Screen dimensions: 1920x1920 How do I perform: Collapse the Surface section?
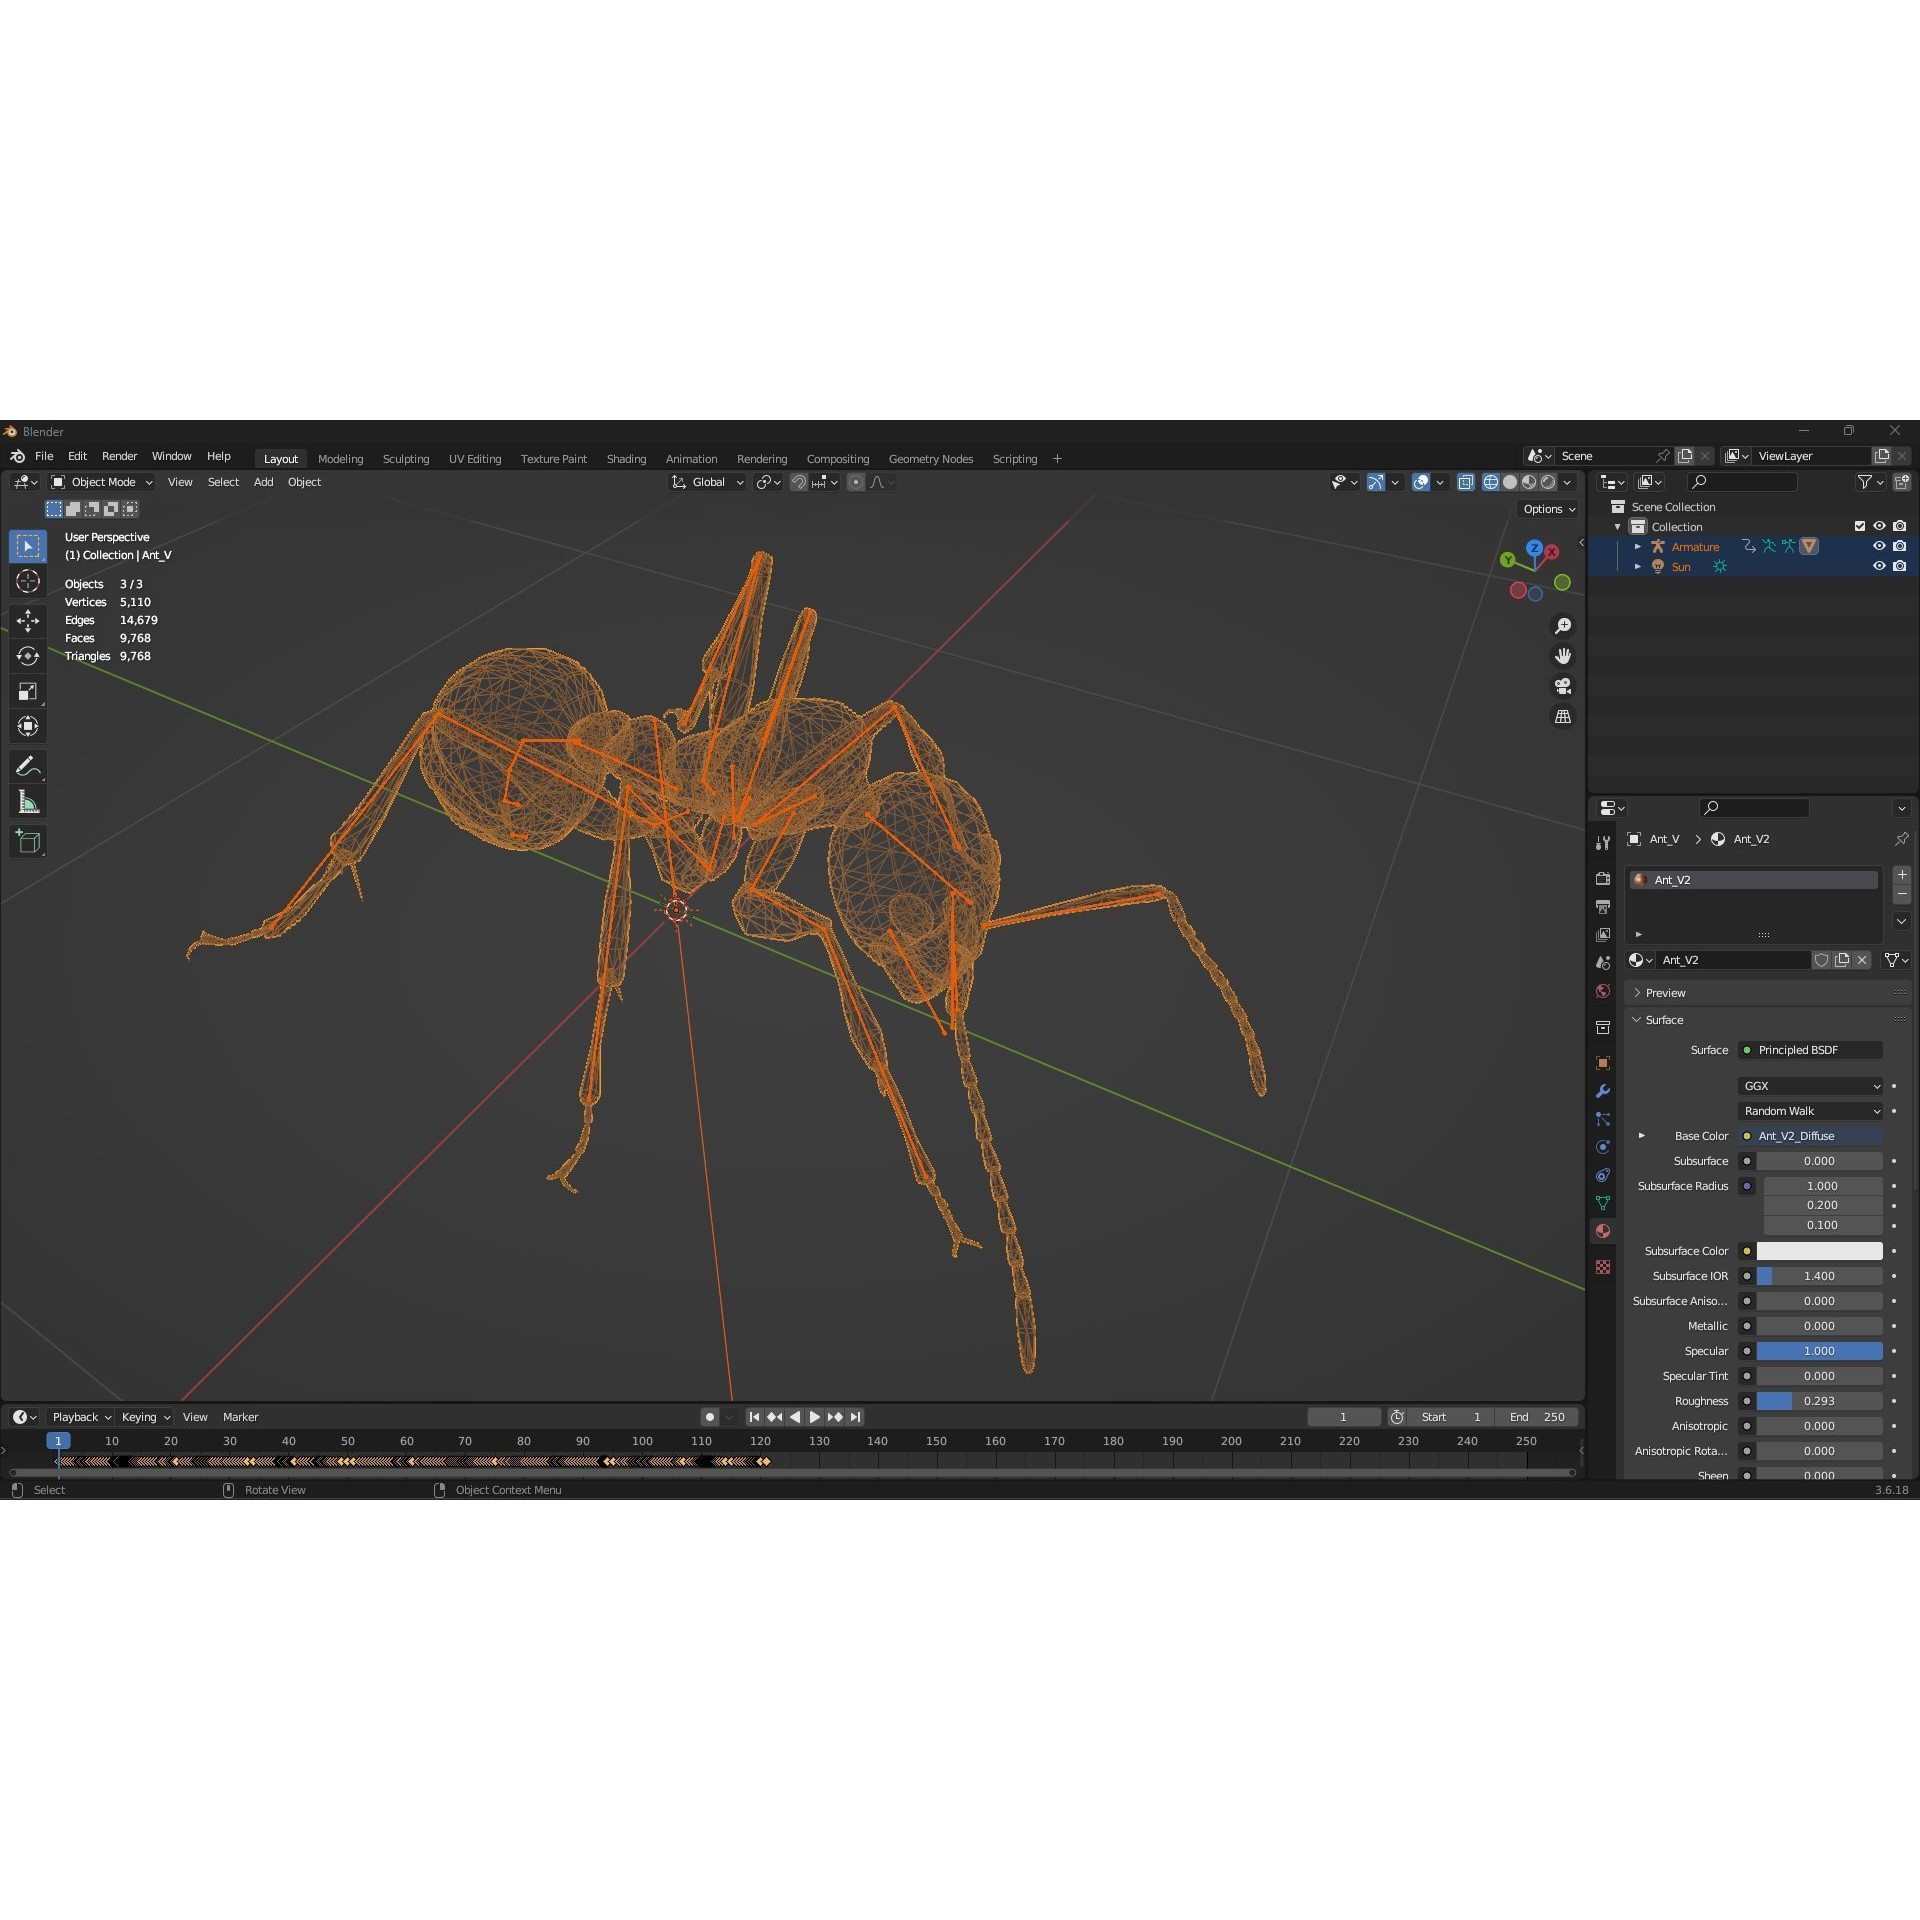point(1637,1019)
